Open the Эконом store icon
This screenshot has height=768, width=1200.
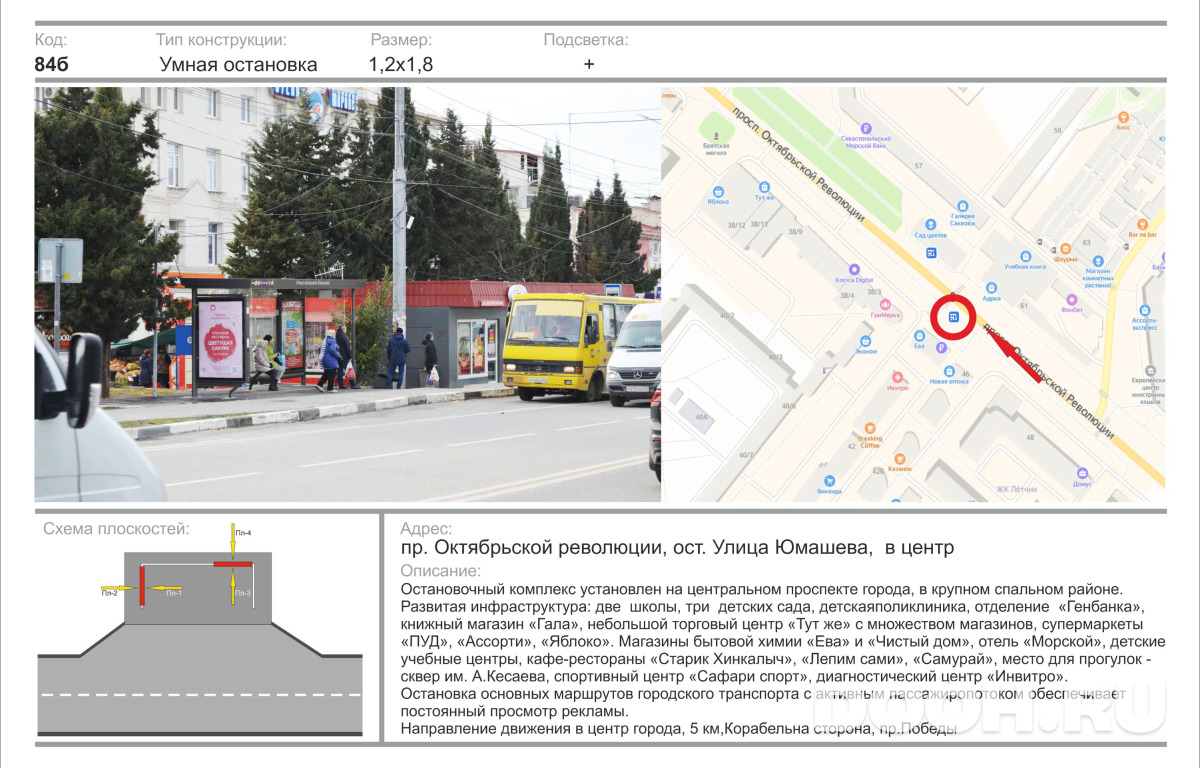866,341
